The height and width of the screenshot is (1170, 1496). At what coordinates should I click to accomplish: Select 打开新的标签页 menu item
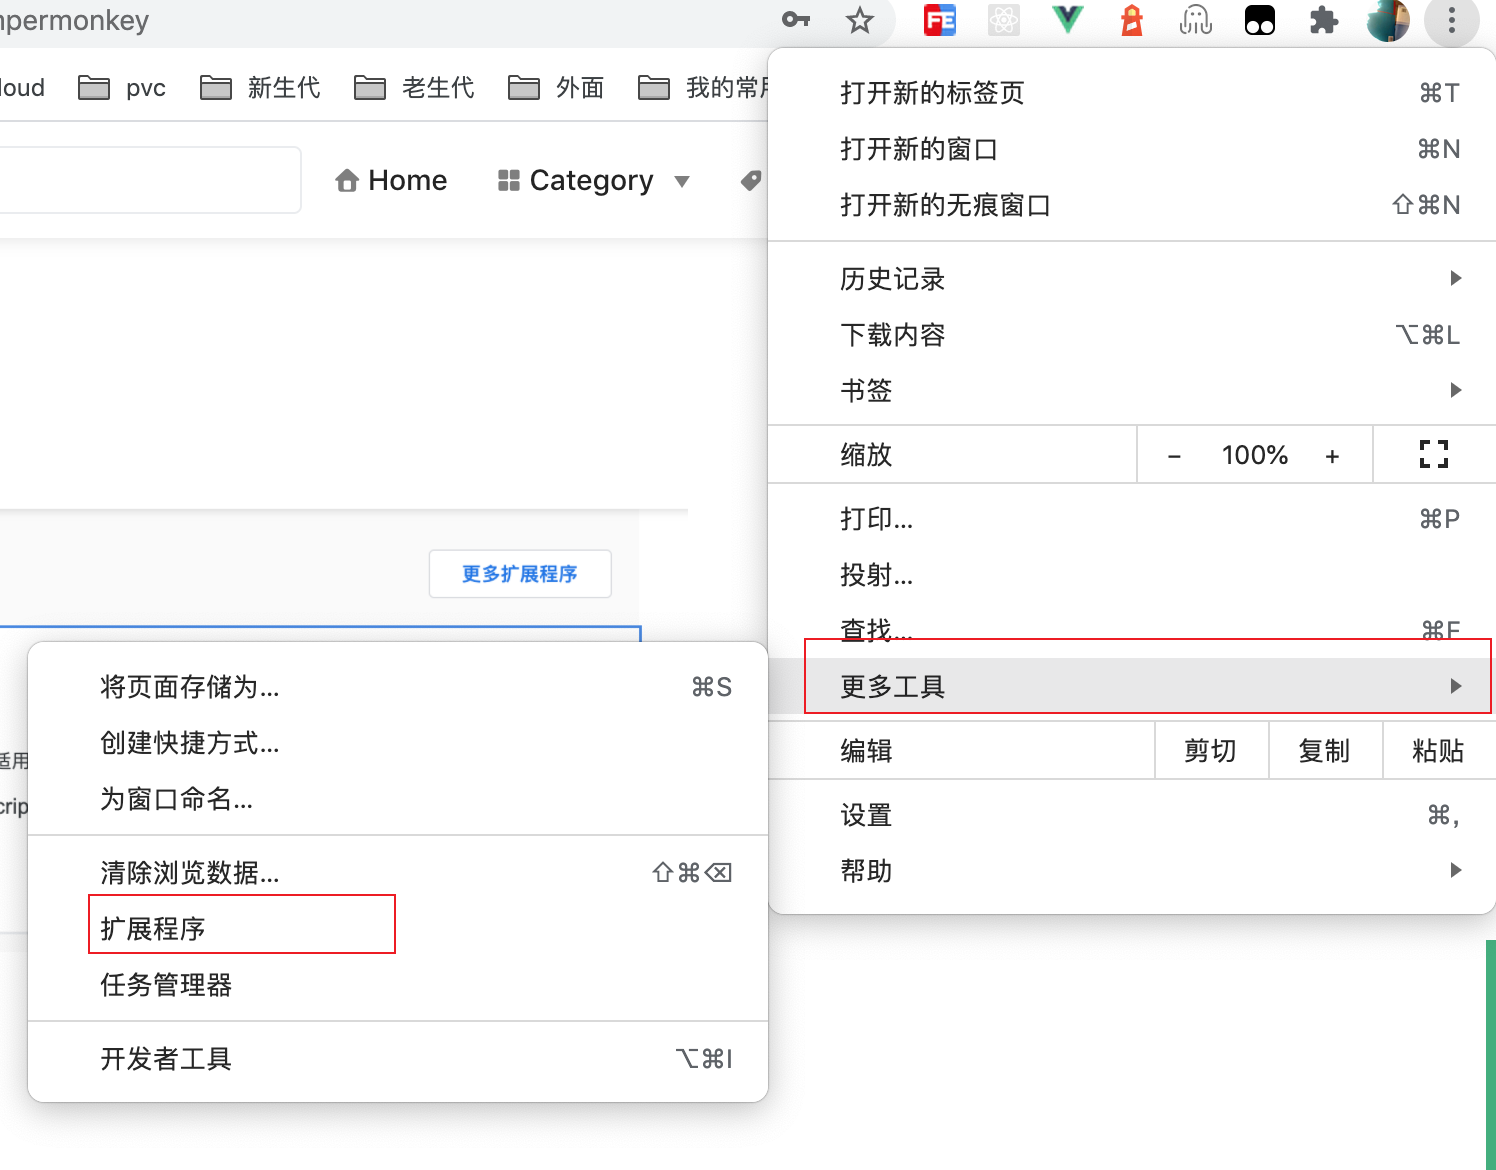pyautogui.click(x=1132, y=93)
